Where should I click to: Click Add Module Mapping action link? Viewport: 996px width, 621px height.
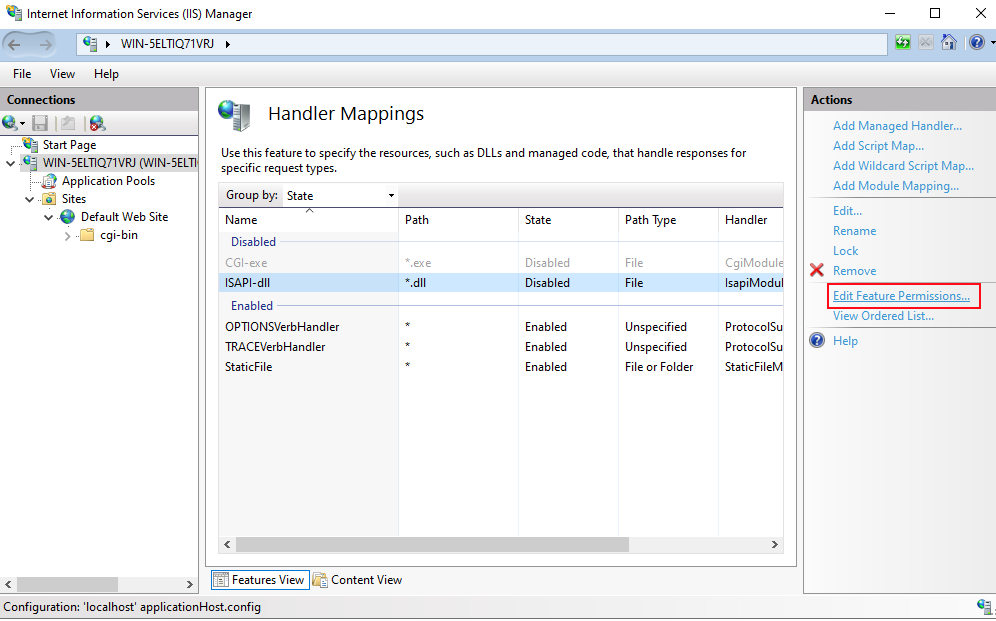(x=895, y=186)
